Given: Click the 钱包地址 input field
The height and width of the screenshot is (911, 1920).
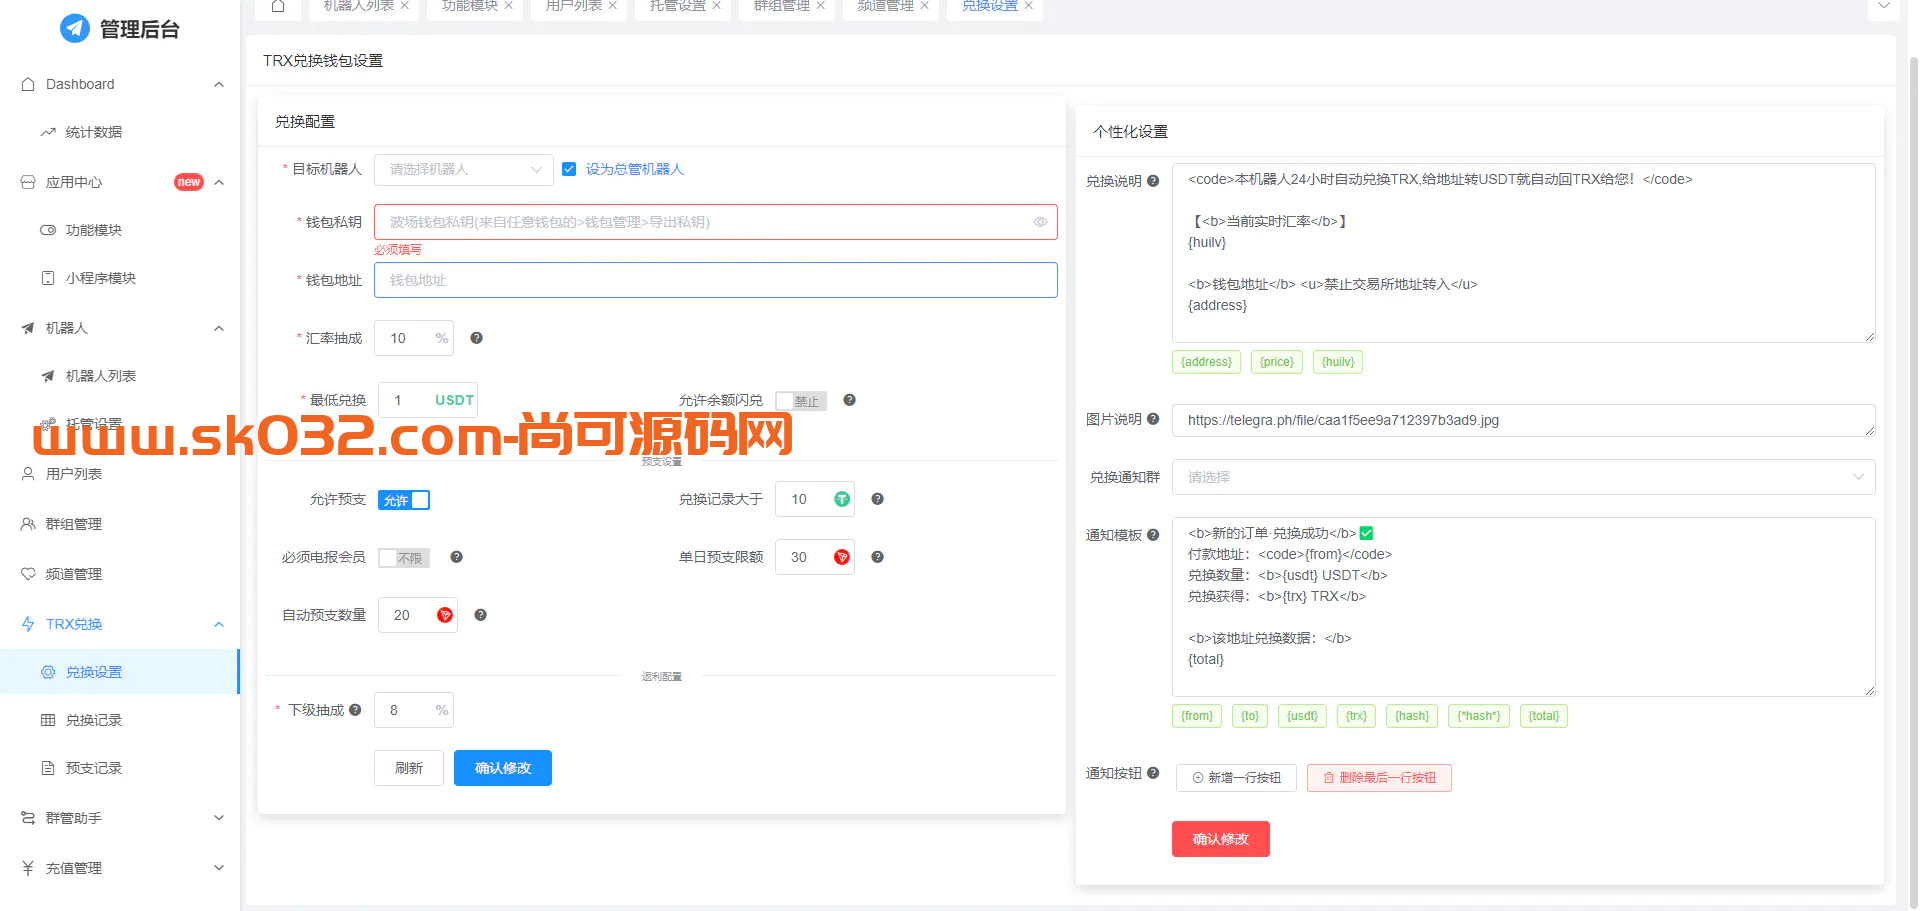Looking at the screenshot, I should click(x=715, y=280).
